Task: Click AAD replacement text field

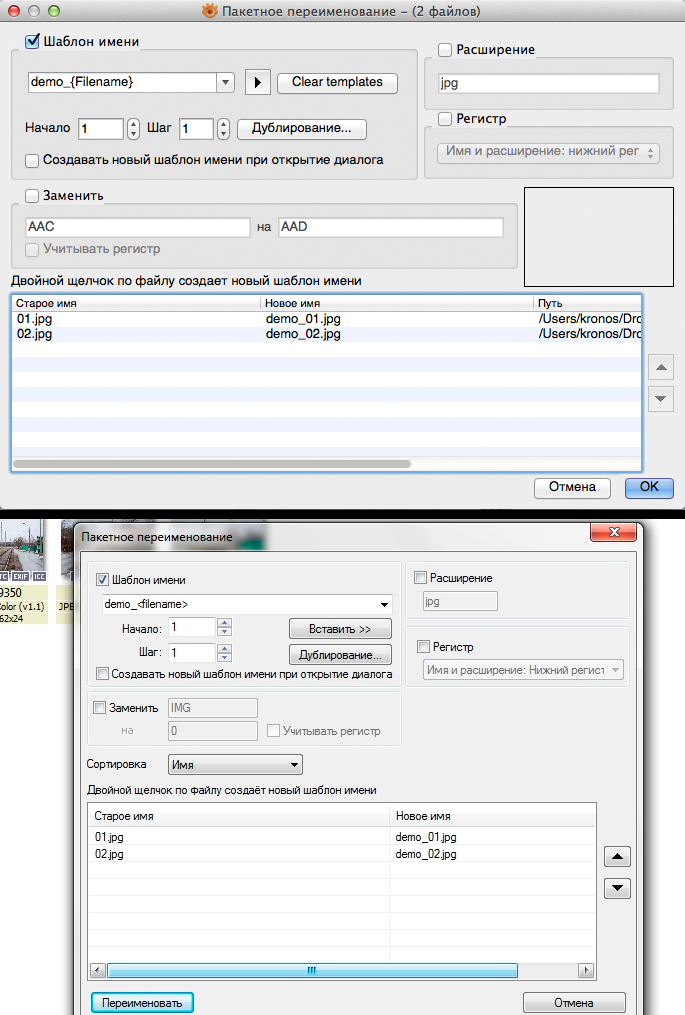Action: click(x=391, y=227)
